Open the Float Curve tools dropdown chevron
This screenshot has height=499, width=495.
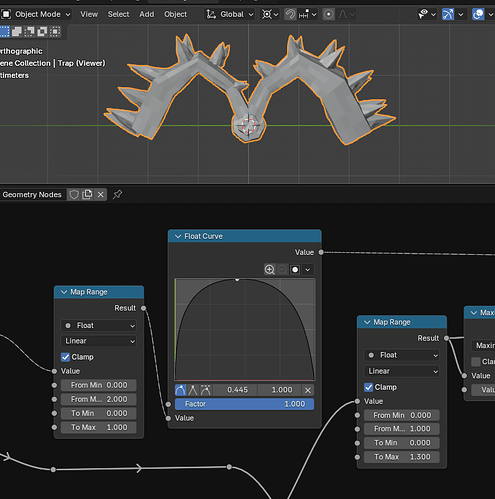pos(308,269)
